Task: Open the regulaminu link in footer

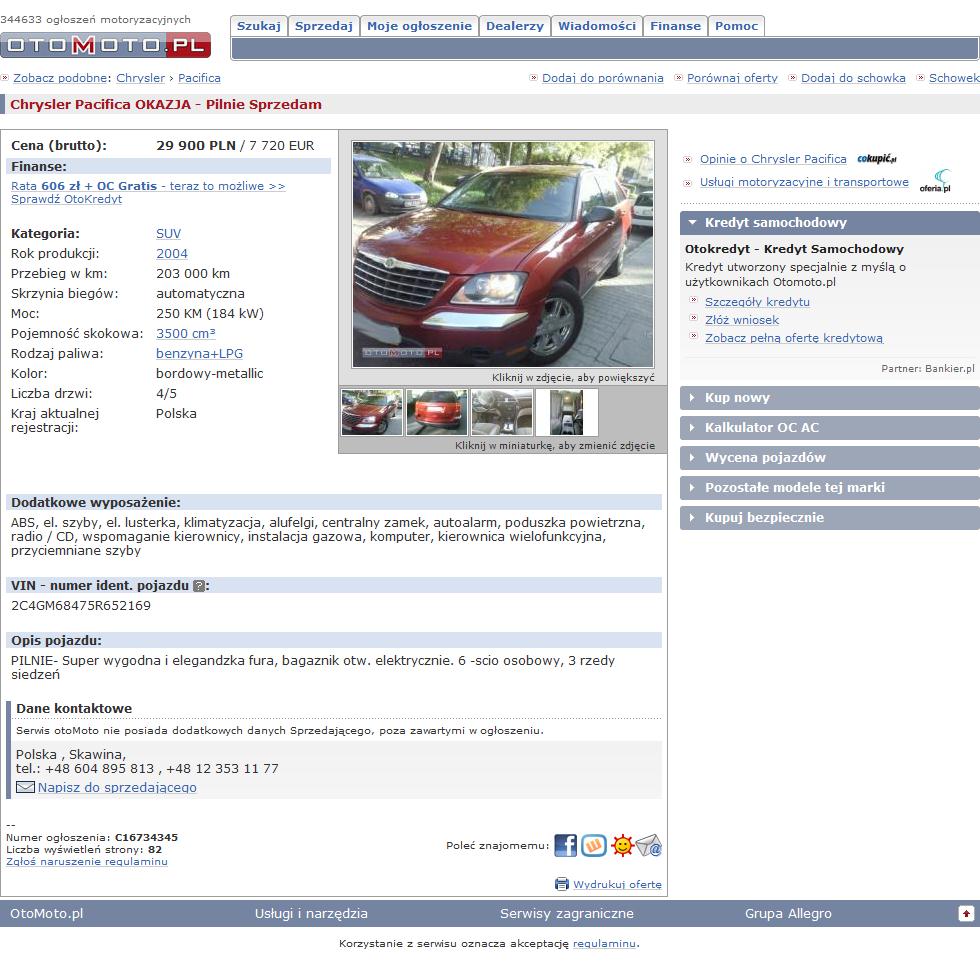Action: (x=604, y=943)
